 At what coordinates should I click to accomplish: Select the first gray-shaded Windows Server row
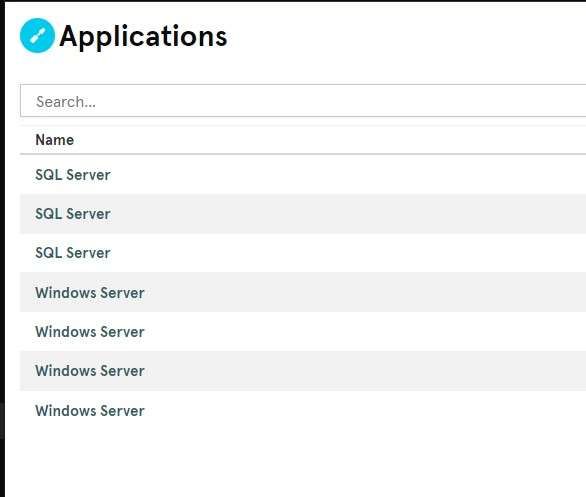click(x=303, y=292)
